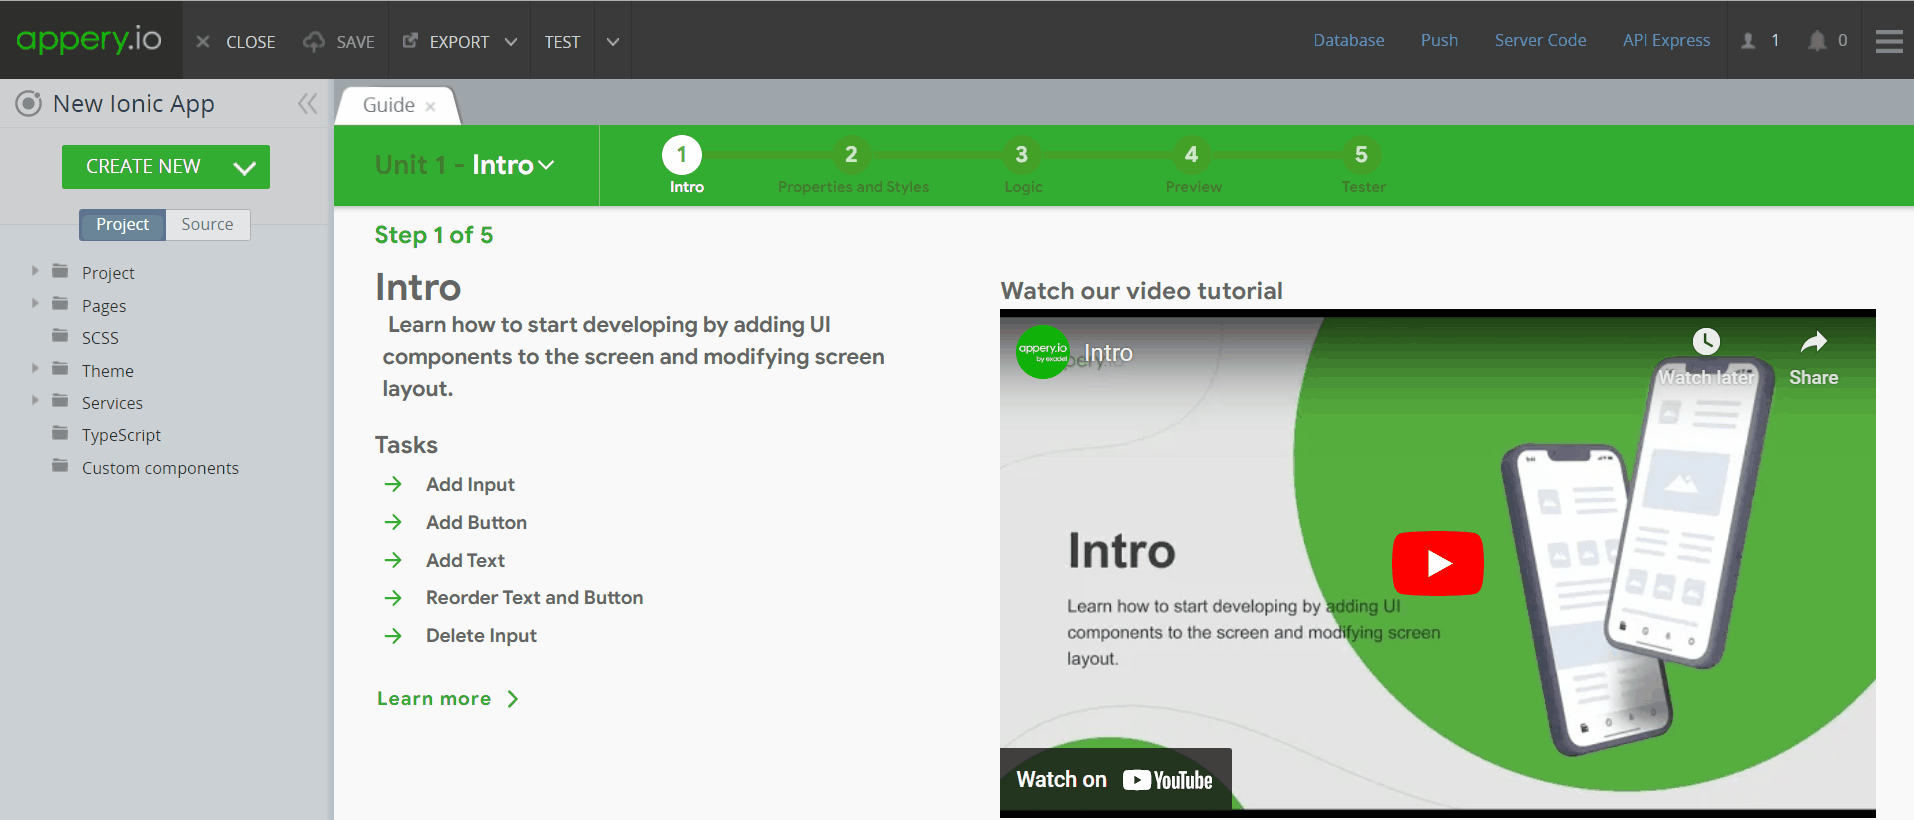
Task: Expand the Theme folder
Action: point(35,369)
